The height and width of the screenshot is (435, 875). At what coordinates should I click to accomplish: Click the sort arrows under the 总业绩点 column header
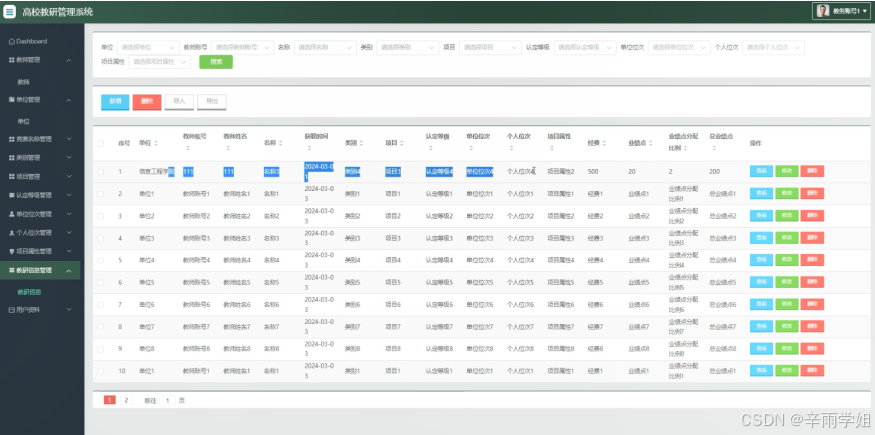tap(714, 148)
